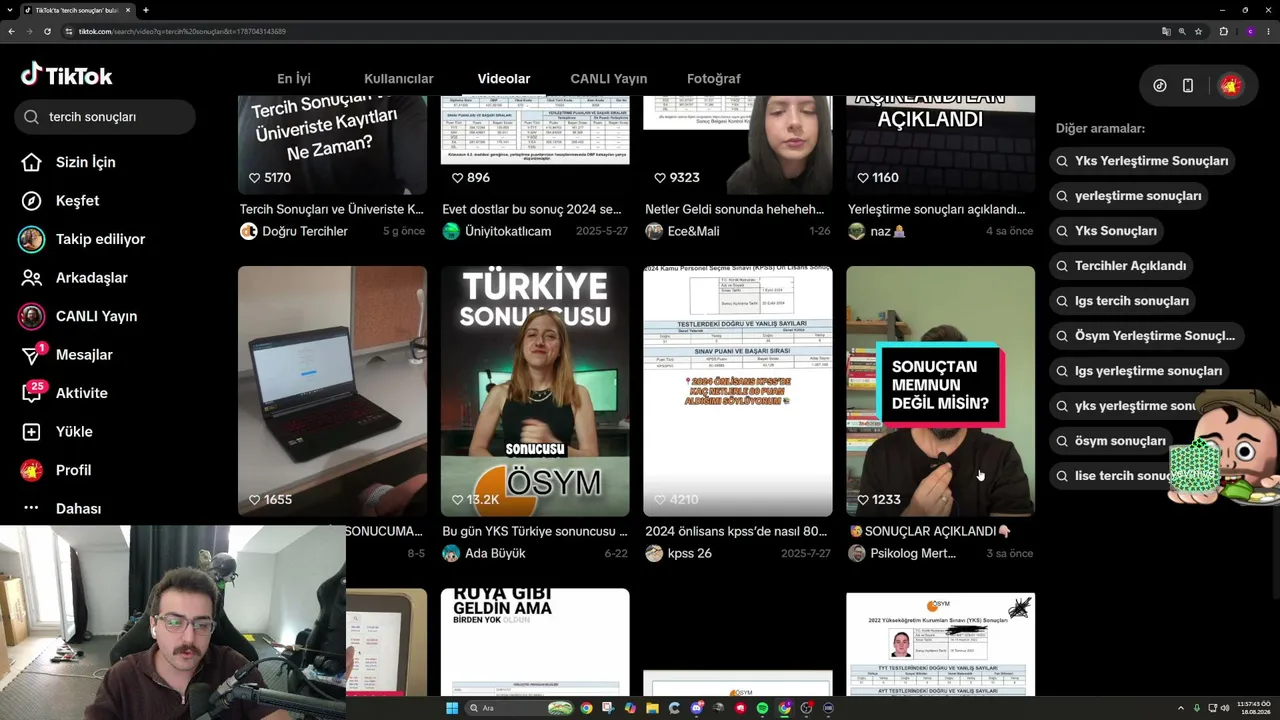This screenshot has height=720, width=1280.
Task: Open the KPSS results video with 4210 likes
Action: [x=738, y=391]
